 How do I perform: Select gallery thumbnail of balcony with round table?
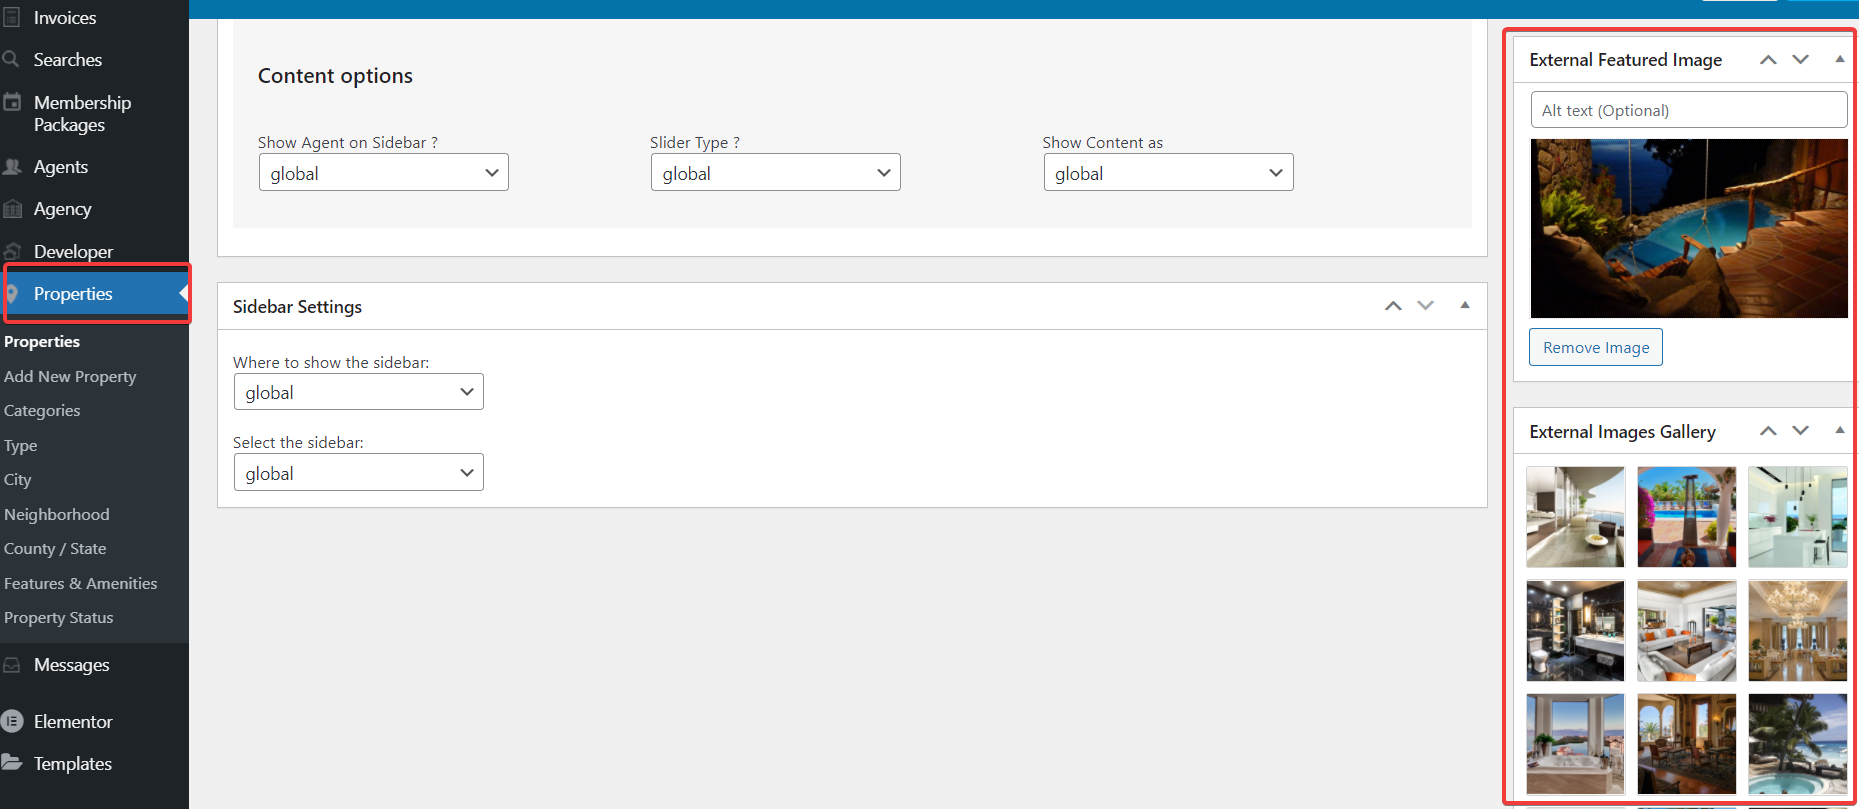(x=1576, y=517)
